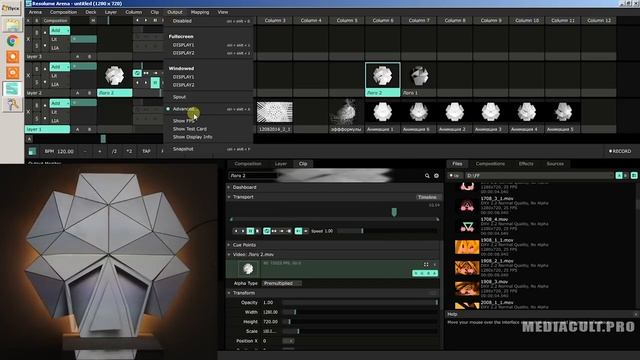The height and width of the screenshot is (360, 640).
Task: Collapse the Video Лого 2.mov section
Action: pyautogui.click(x=253, y=254)
